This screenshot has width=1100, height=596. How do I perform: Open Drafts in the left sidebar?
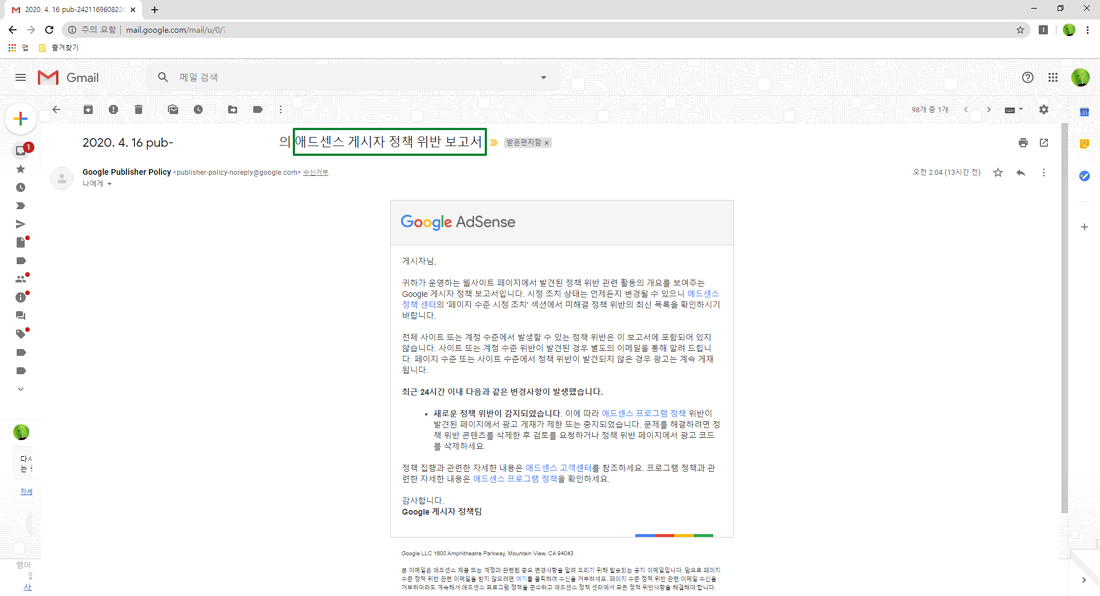(21, 242)
